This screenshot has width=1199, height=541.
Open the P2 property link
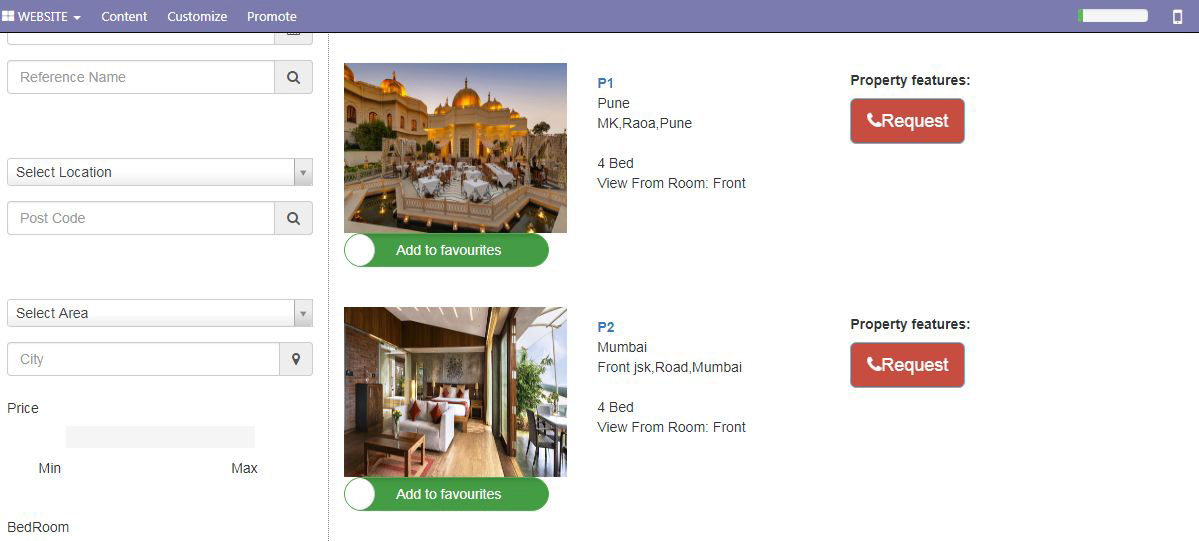[606, 328]
